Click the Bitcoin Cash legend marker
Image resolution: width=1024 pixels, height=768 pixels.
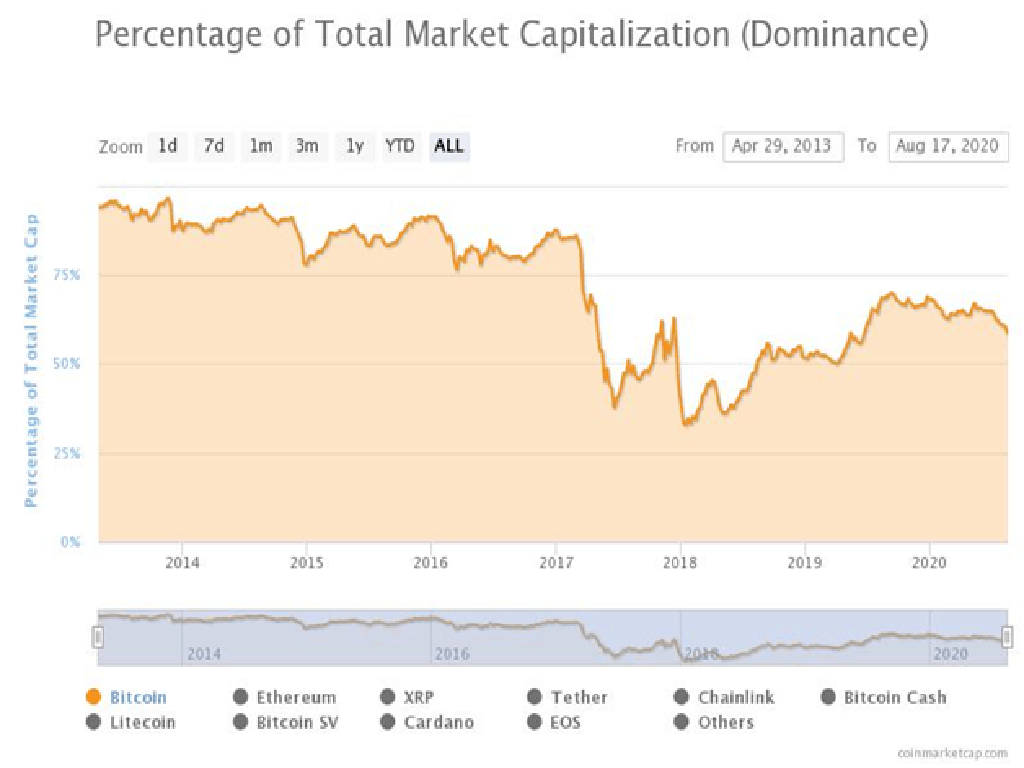pos(828,697)
